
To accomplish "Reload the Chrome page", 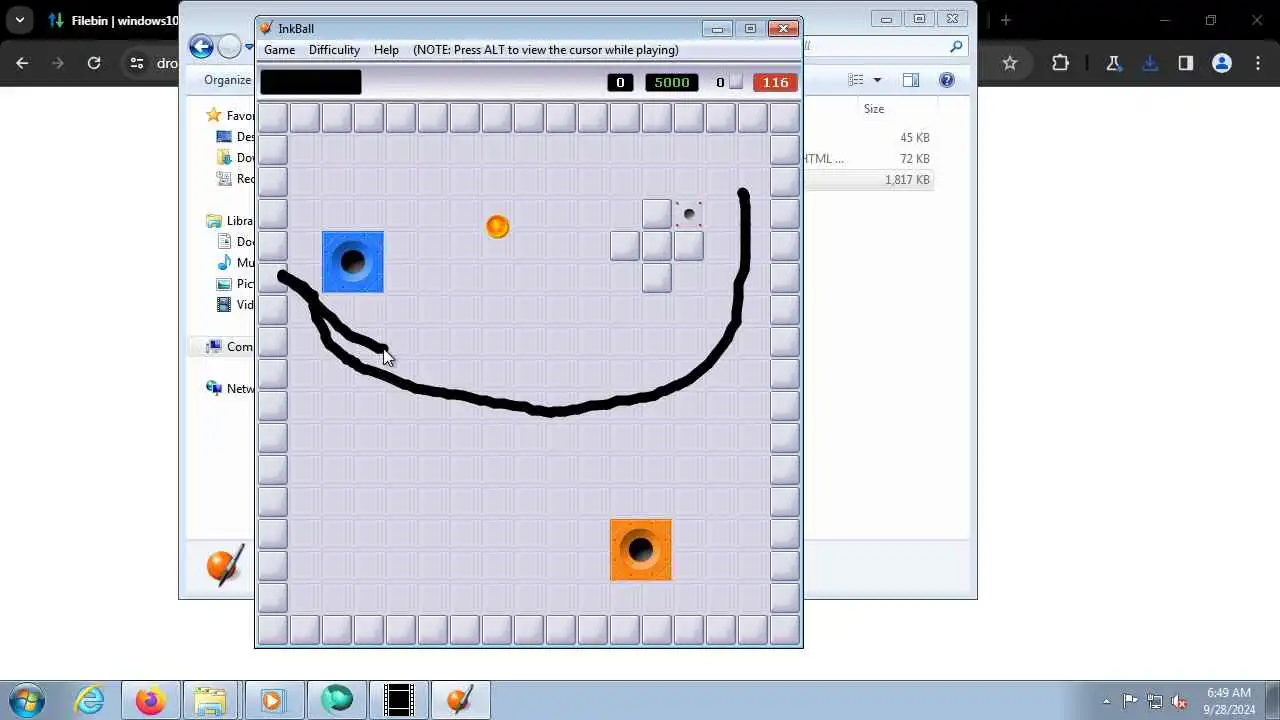I will (x=94, y=63).
